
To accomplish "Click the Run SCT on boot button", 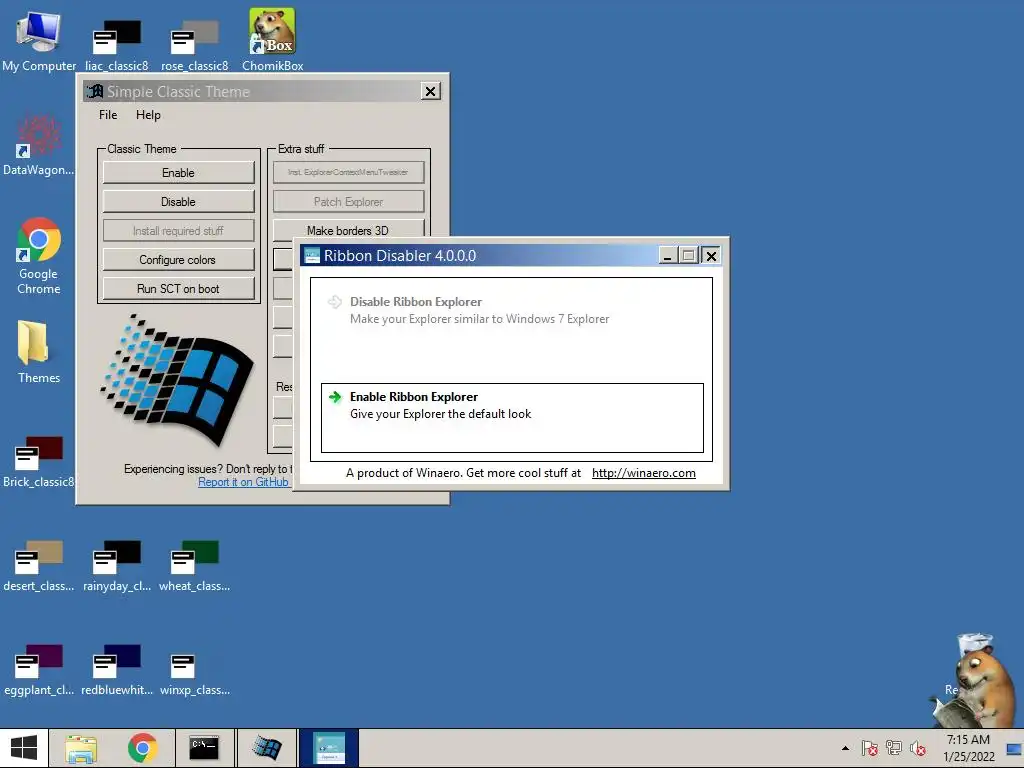I will click(x=178, y=289).
